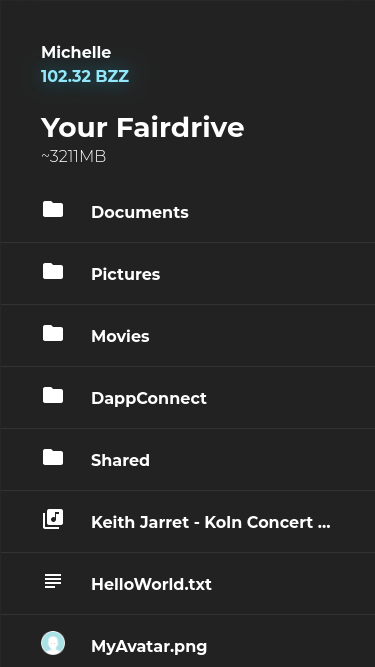Click the Keith Jarret music file icon

[53, 519]
